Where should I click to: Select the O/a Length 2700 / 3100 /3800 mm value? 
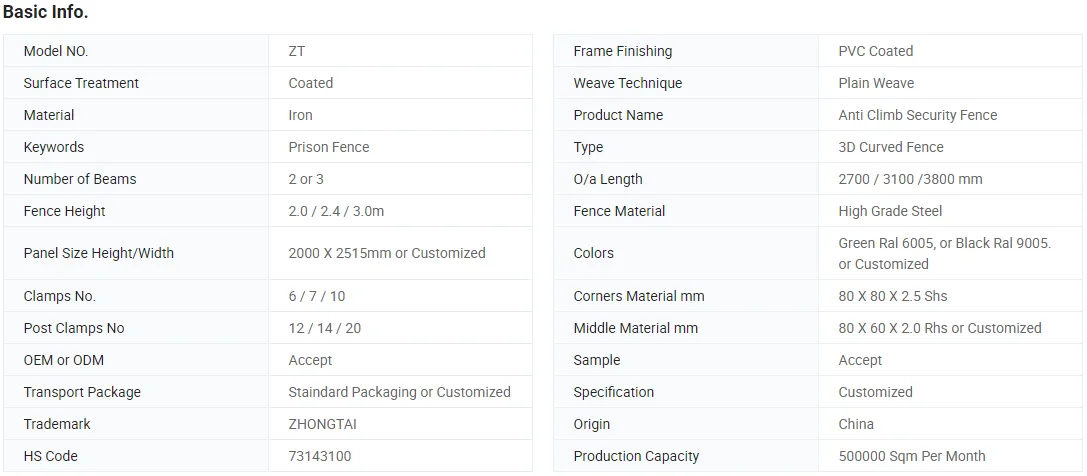(x=910, y=179)
